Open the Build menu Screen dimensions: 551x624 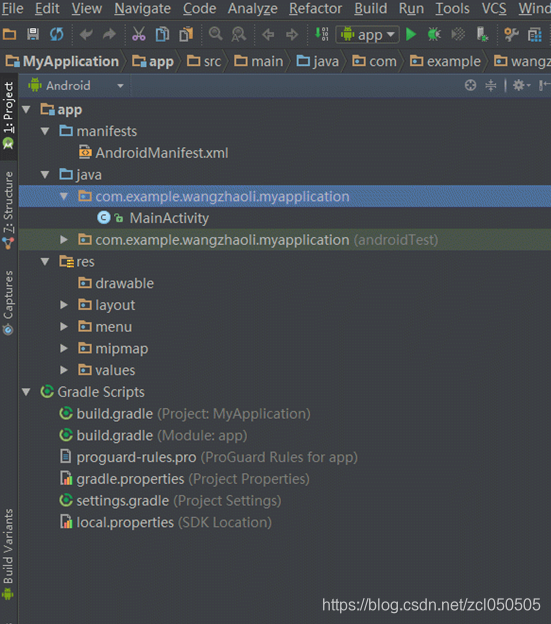[x=370, y=8]
